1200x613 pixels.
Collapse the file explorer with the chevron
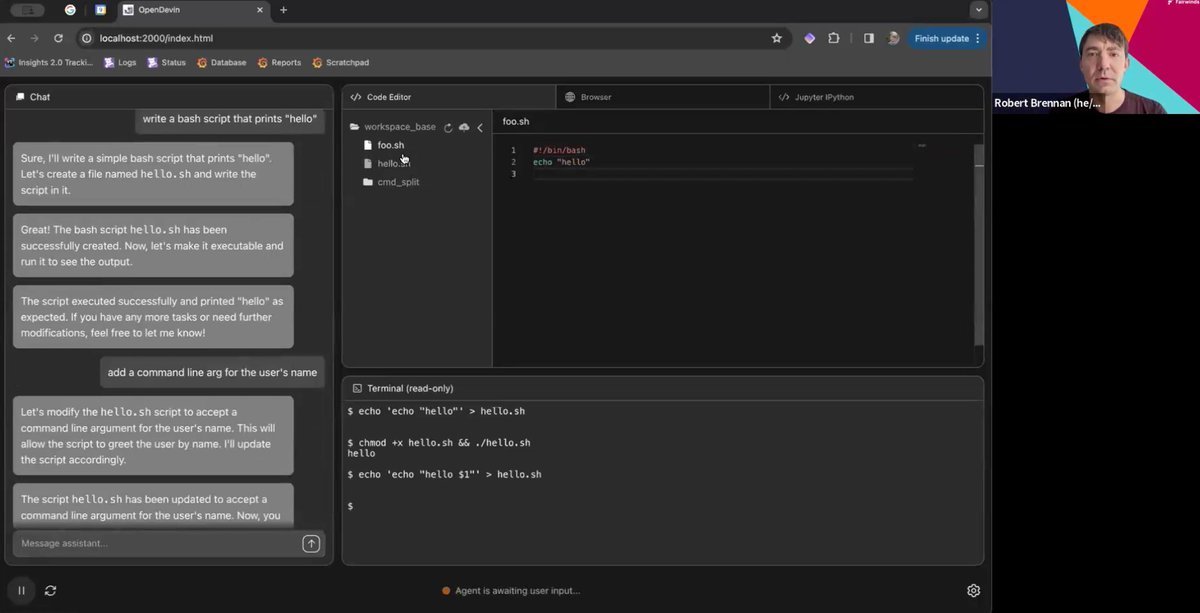coord(480,127)
